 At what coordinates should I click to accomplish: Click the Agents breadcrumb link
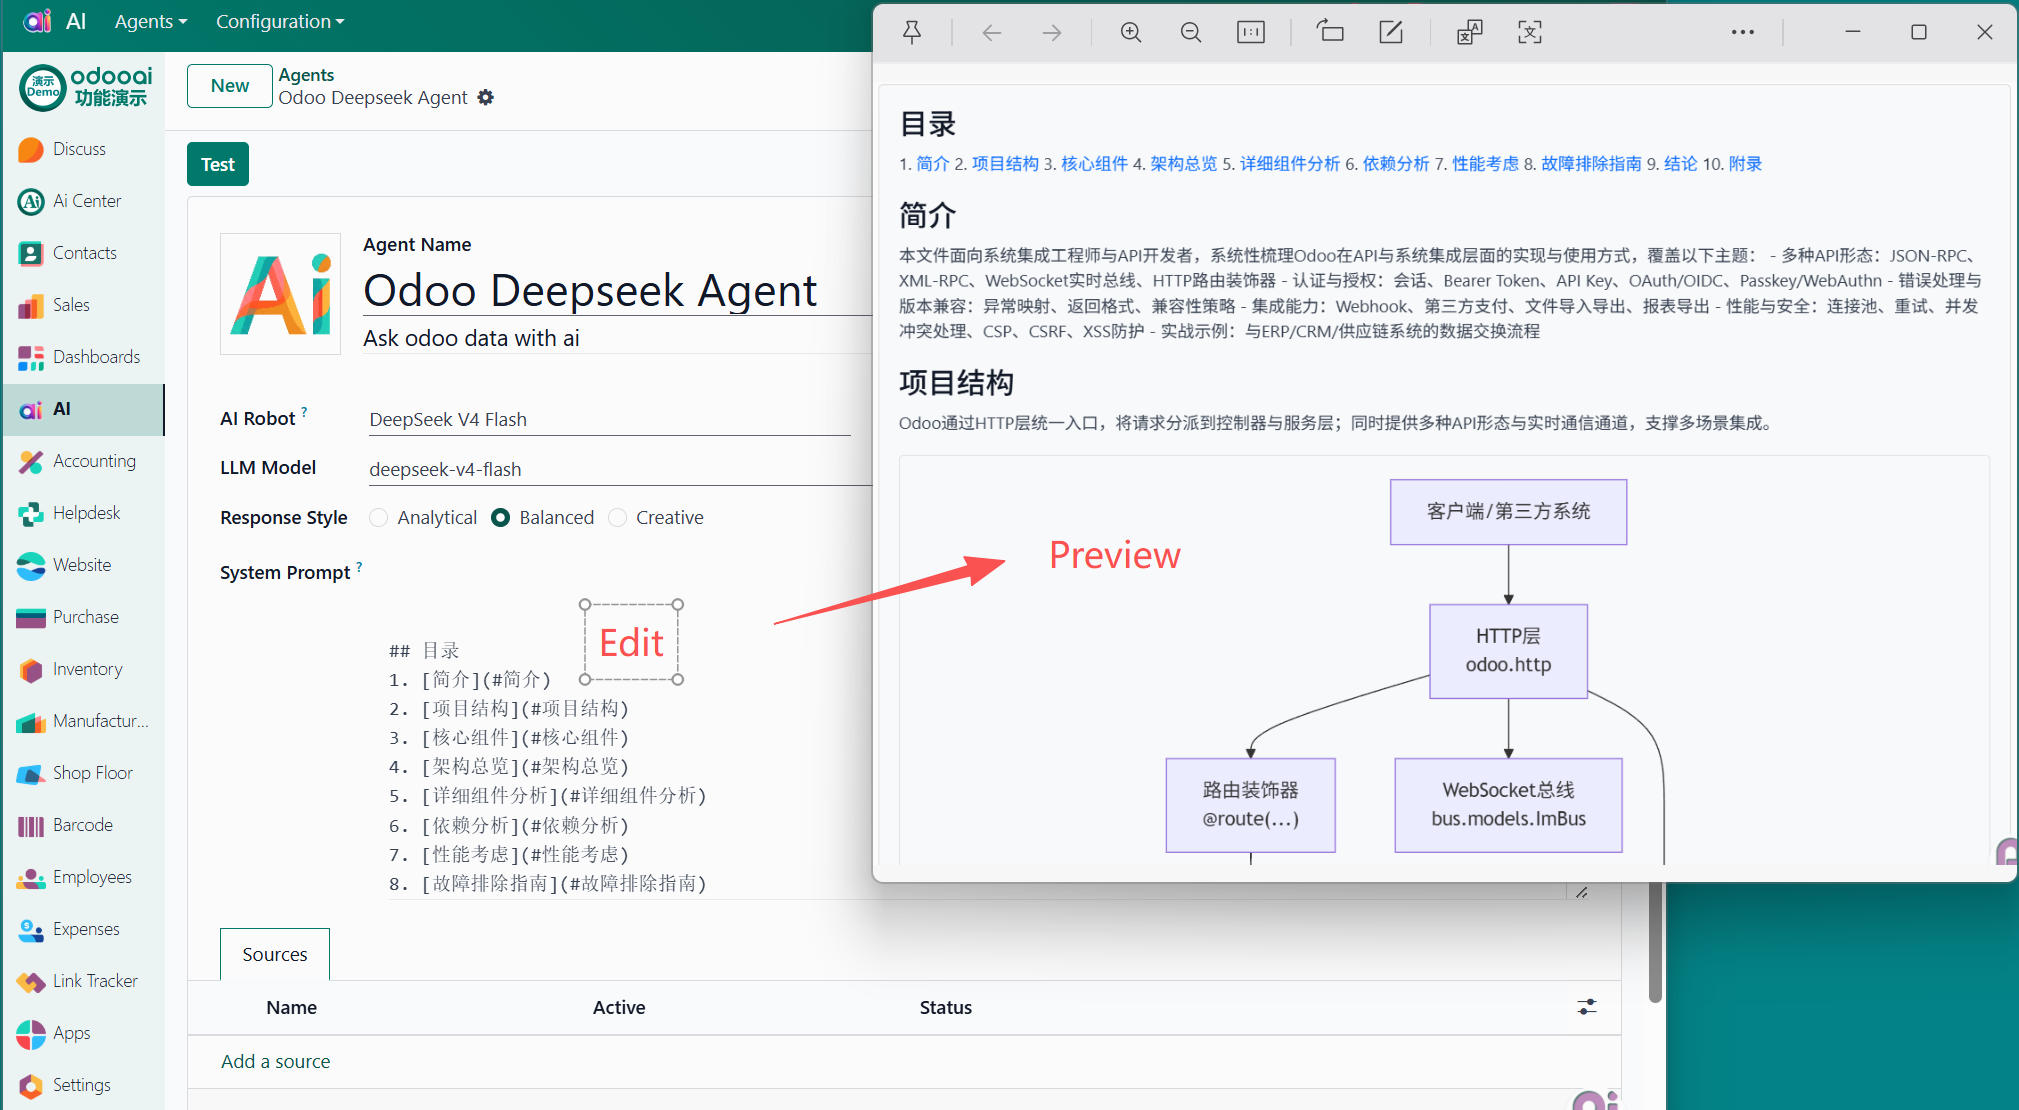[306, 75]
